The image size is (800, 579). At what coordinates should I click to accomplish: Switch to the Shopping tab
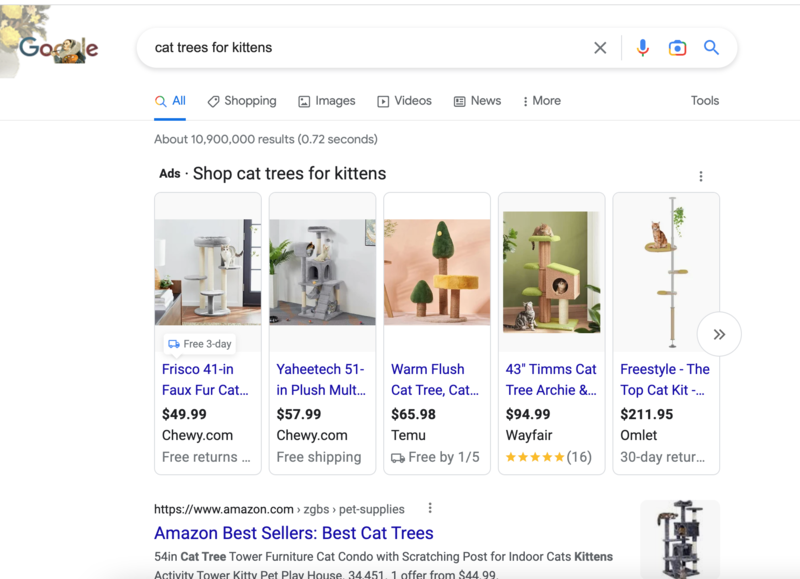click(x=242, y=101)
